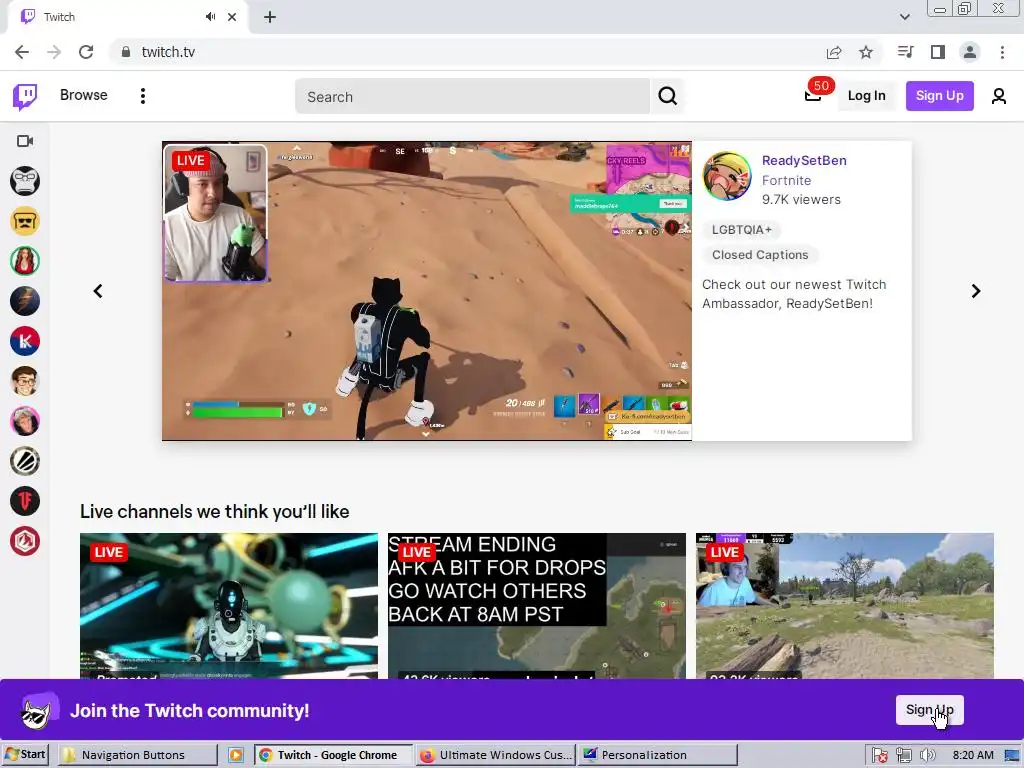Open the lightning bolt avatar channel
The image size is (1024, 768).
(x=25, y=301)
